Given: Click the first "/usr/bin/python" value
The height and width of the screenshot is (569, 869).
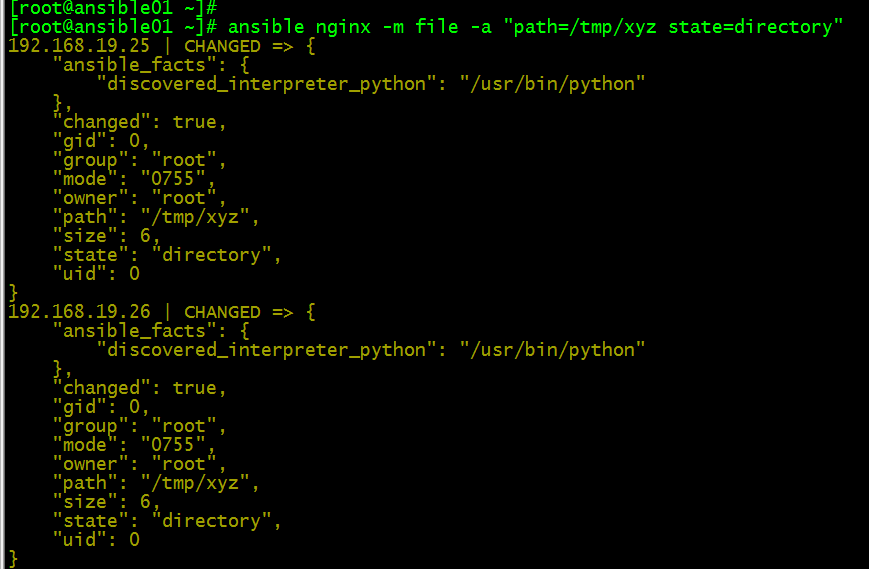Looking at the screenshot, I should (553, 84).
